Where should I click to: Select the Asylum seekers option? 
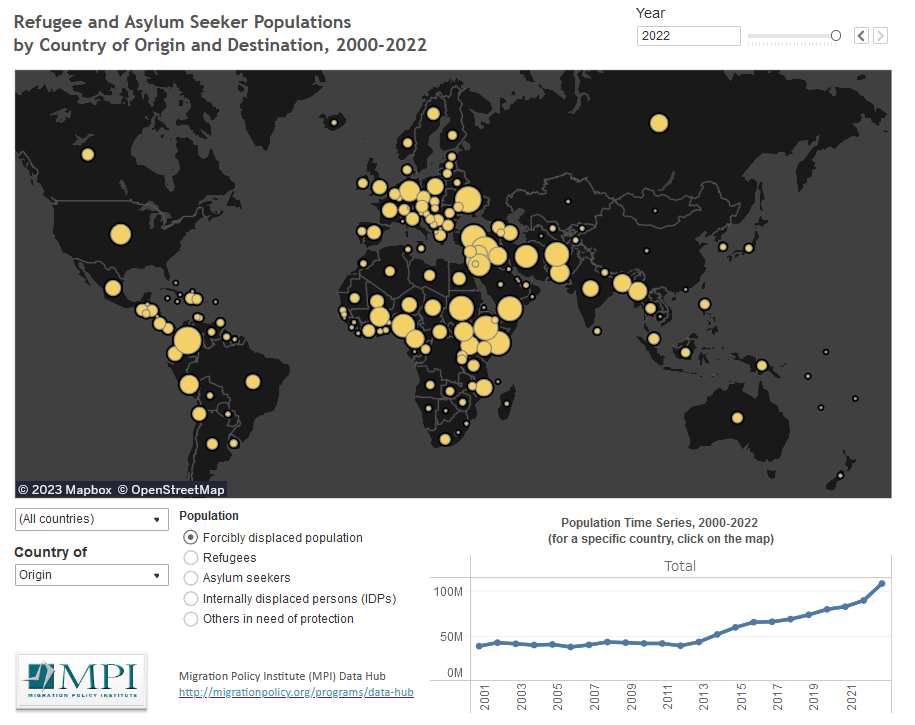190,578
